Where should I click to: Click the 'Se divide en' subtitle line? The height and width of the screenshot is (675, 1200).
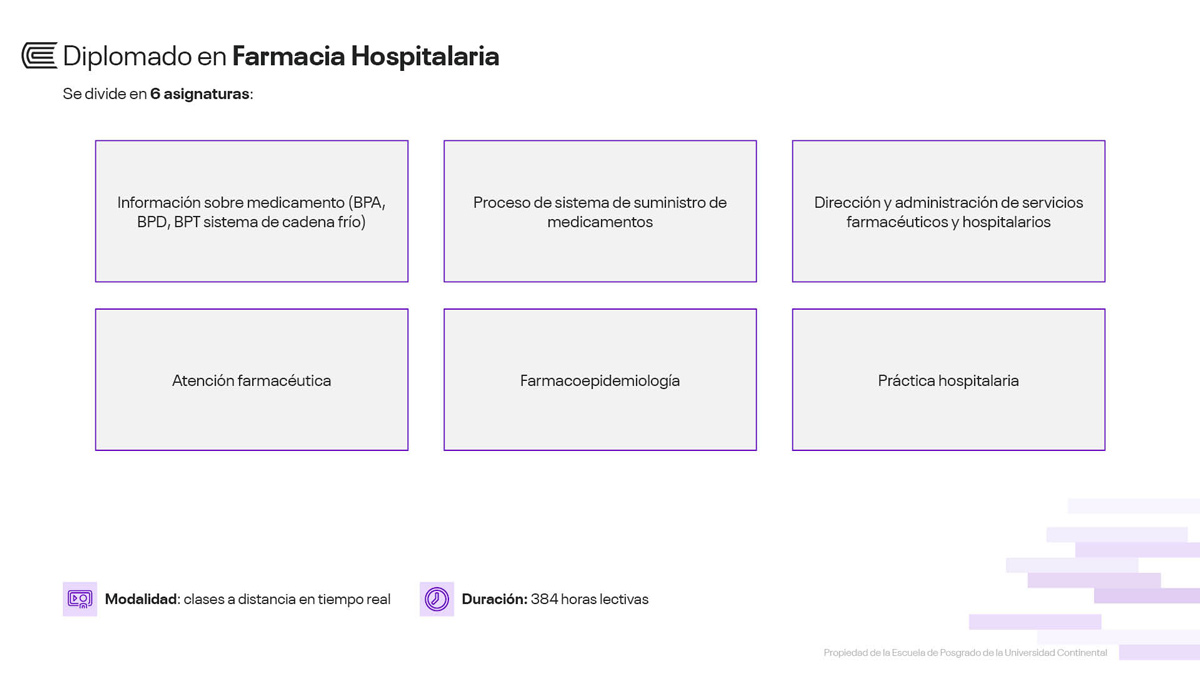click(x=158, y=94)
